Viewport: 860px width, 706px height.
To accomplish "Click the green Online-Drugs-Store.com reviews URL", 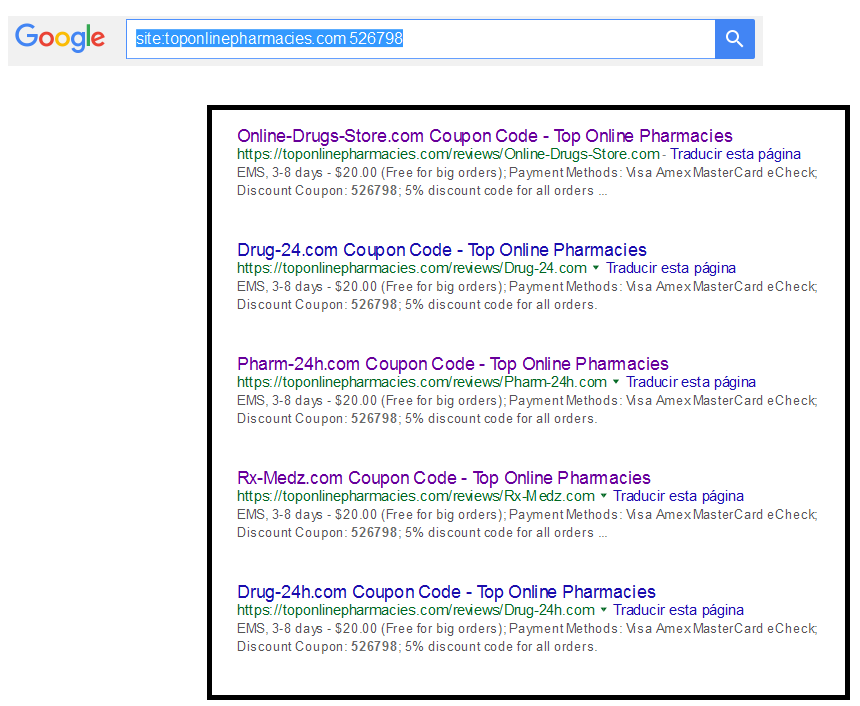I will click(448, 154).
